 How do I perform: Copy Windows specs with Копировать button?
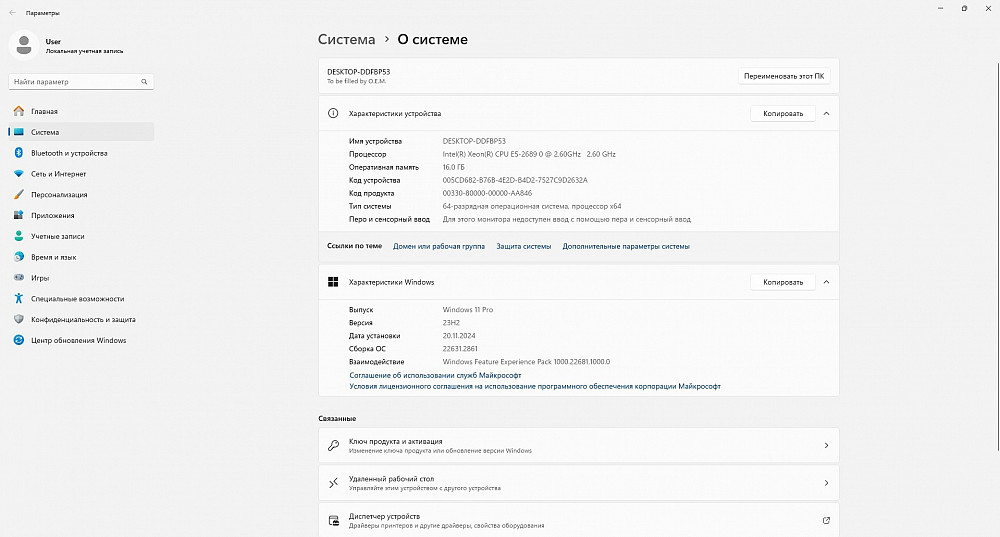tap(783, 282)
